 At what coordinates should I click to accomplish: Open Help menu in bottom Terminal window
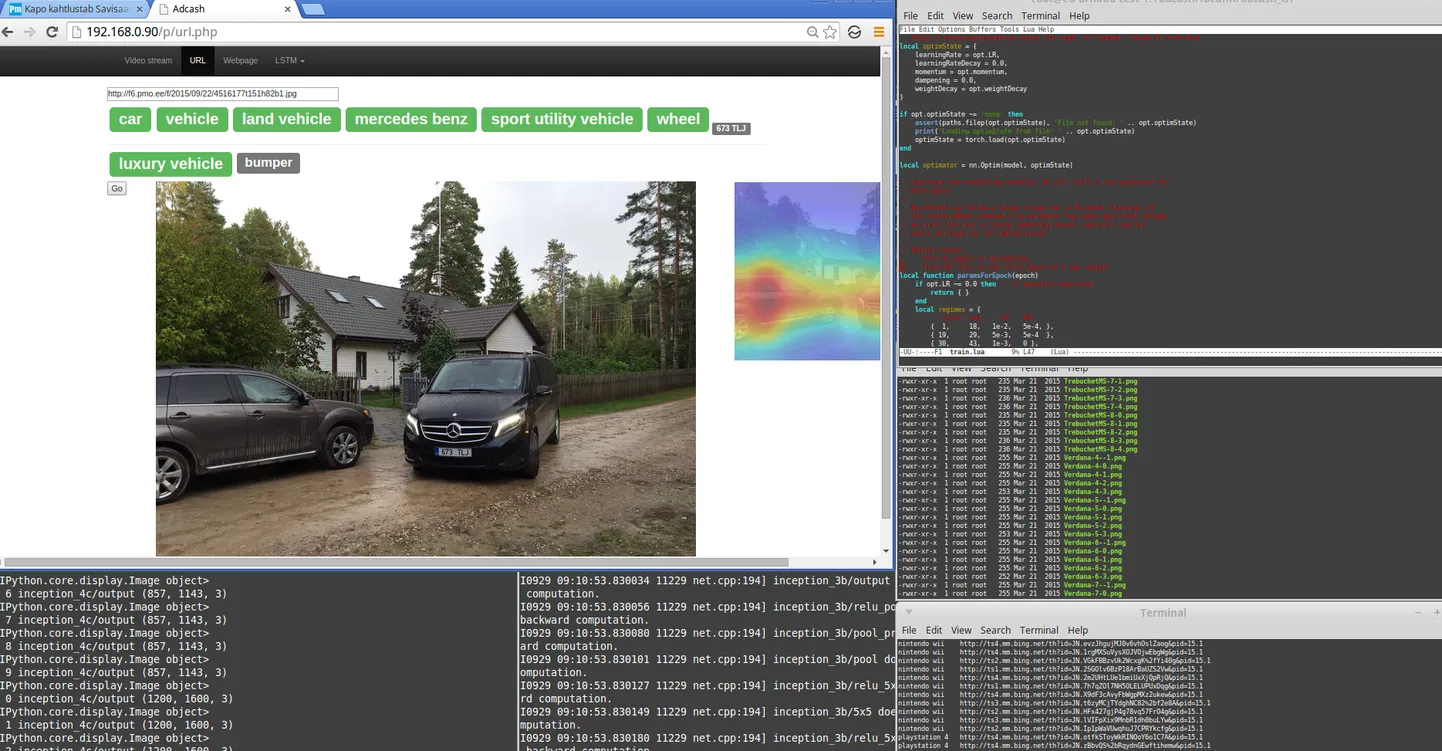click(1078, 630)
